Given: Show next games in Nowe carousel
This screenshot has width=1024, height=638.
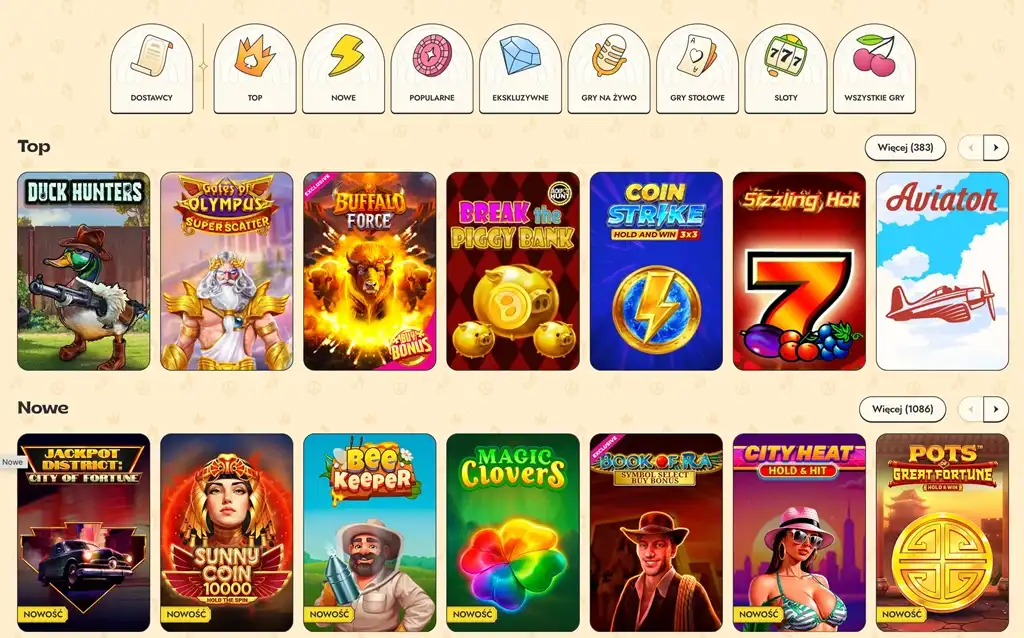Looking at the screenshot, I should pyautogui.click(x=996, y=409).
